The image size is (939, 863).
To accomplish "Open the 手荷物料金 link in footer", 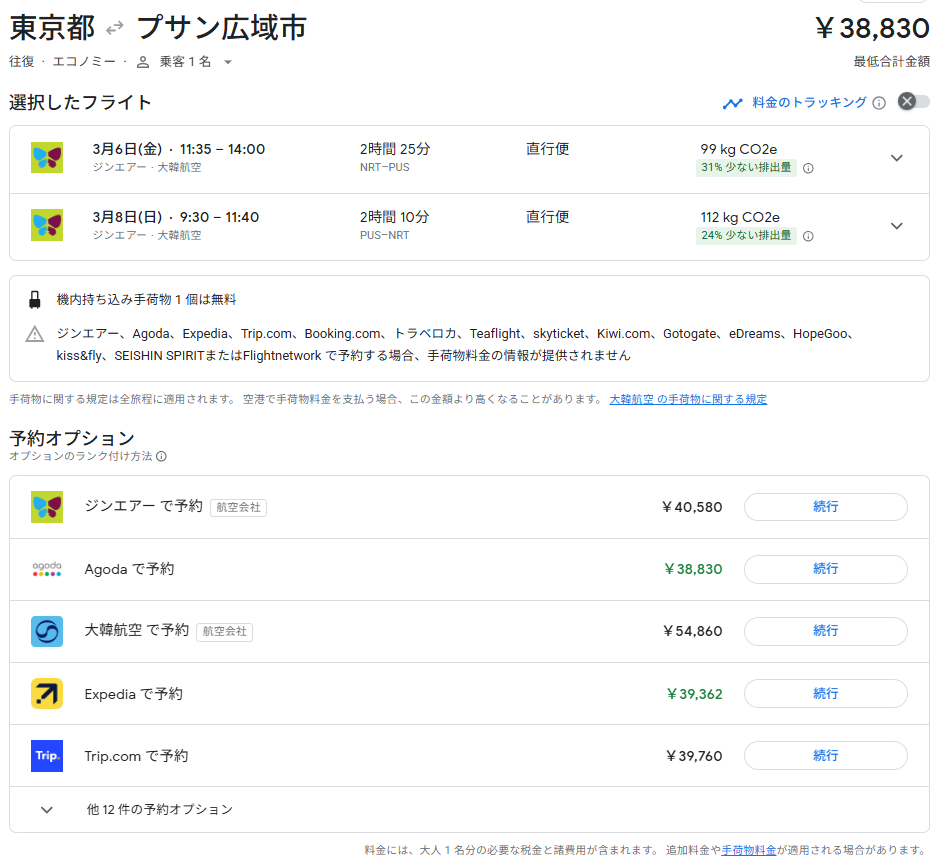I will coord(749,850).
